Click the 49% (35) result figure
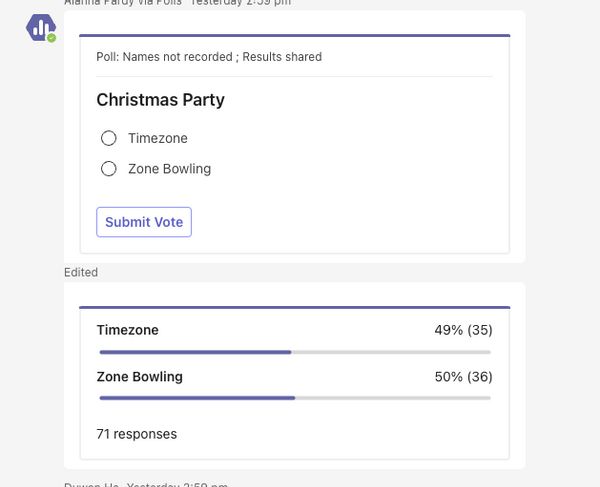 click(x=463, y=330)
